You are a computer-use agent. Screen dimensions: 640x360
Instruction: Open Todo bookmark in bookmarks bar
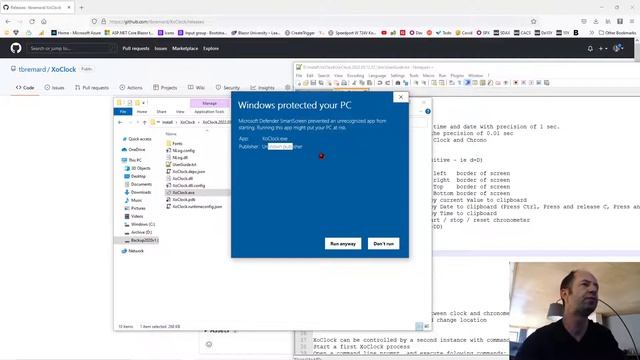[x=443, y=33]
